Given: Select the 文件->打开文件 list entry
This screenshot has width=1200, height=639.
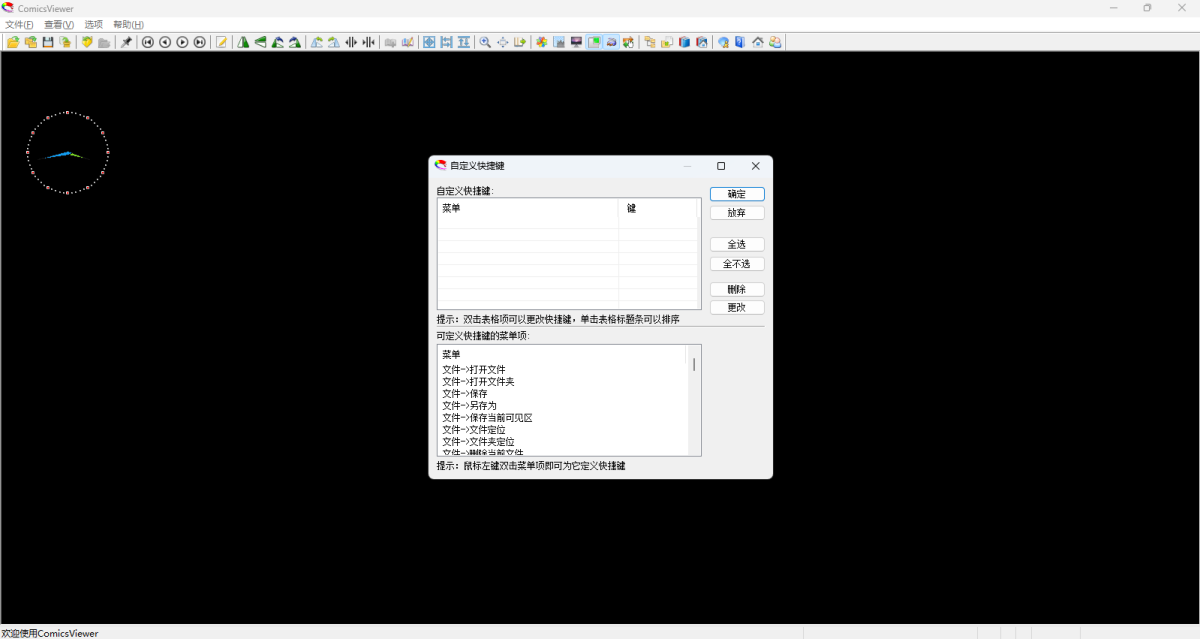Looking at the screenshot, I should (472, 369).
